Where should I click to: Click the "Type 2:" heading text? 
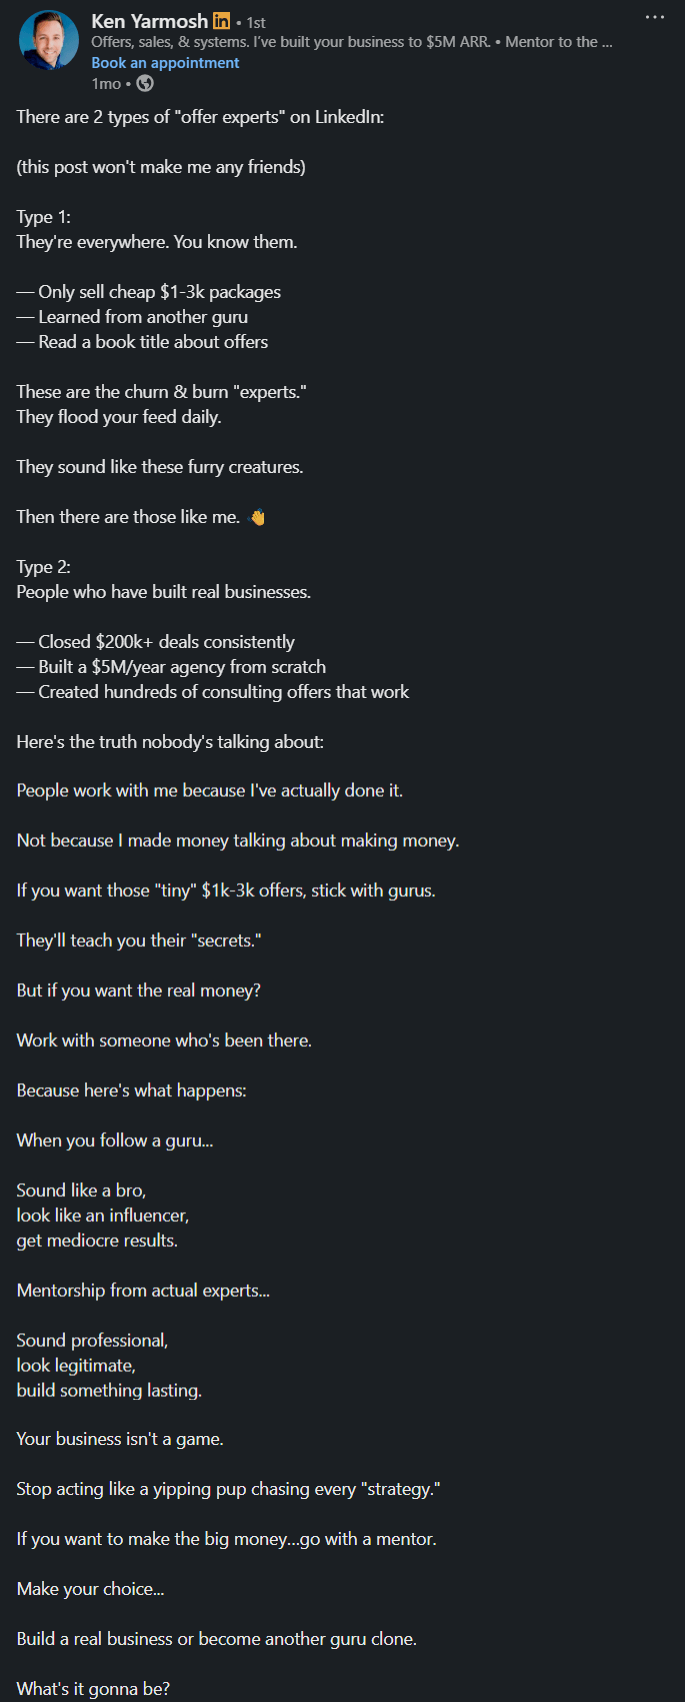(x=44, y=567)
